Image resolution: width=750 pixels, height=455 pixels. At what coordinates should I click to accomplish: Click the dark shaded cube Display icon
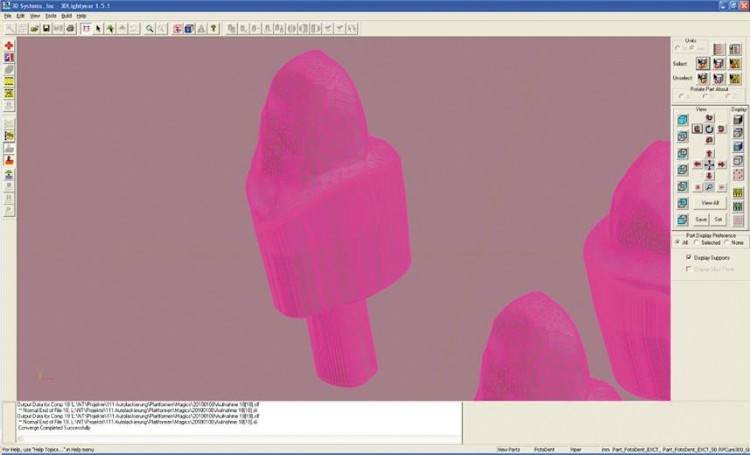click(738, 120)
